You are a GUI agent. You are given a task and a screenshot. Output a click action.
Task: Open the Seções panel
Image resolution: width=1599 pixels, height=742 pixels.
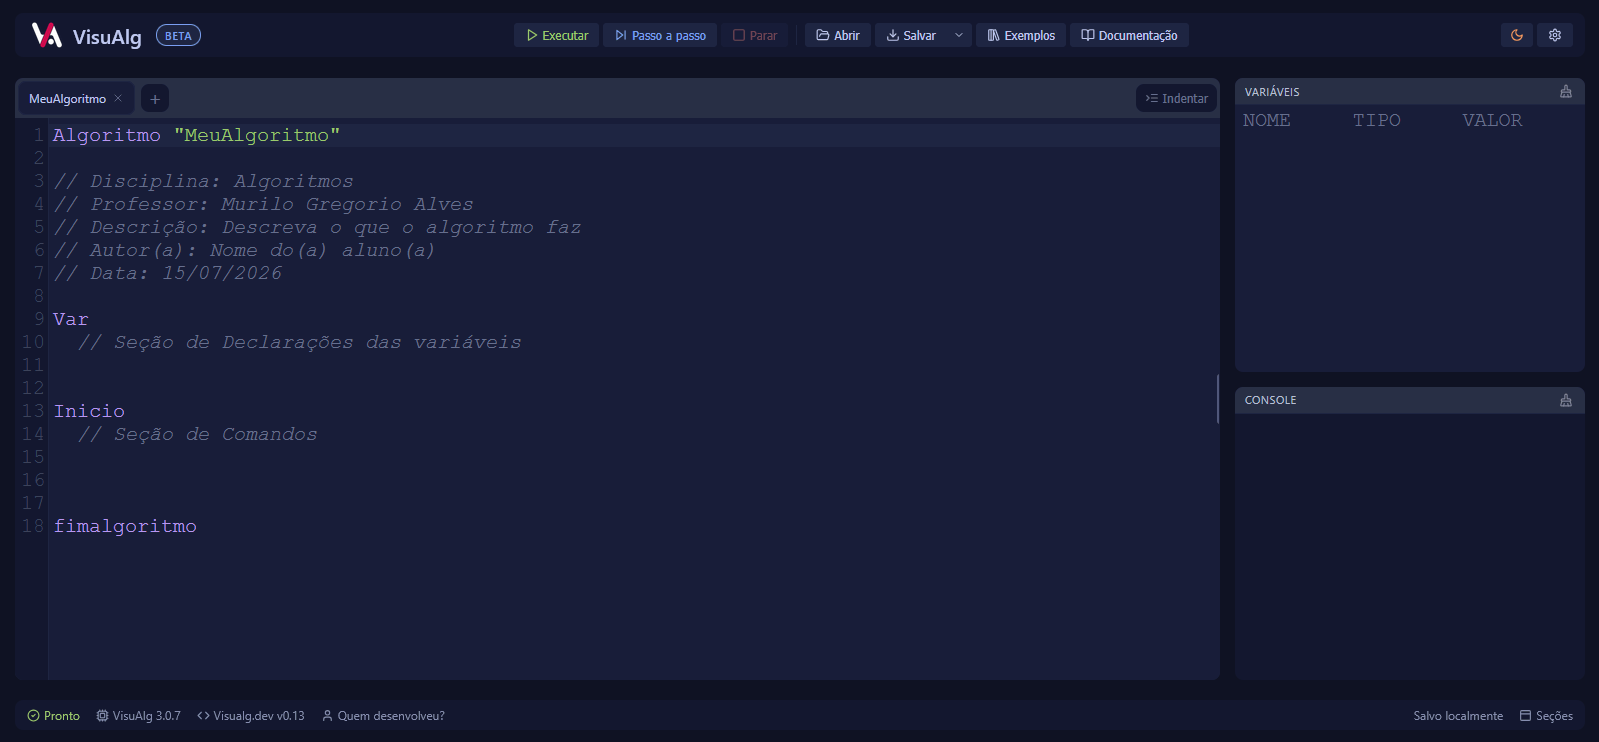pos(1546,716)
